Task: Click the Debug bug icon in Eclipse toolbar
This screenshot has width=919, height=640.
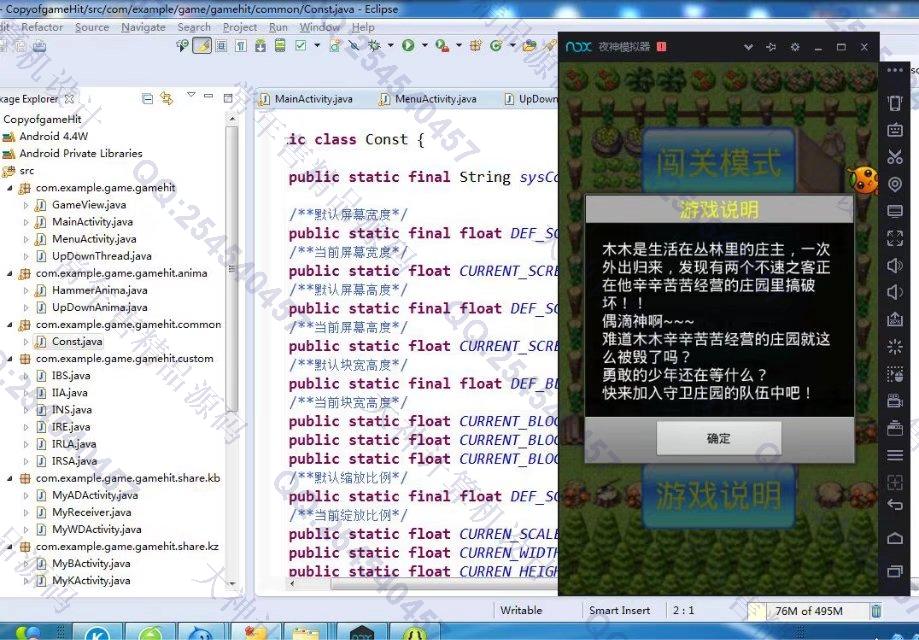Action: pos(374,45)
